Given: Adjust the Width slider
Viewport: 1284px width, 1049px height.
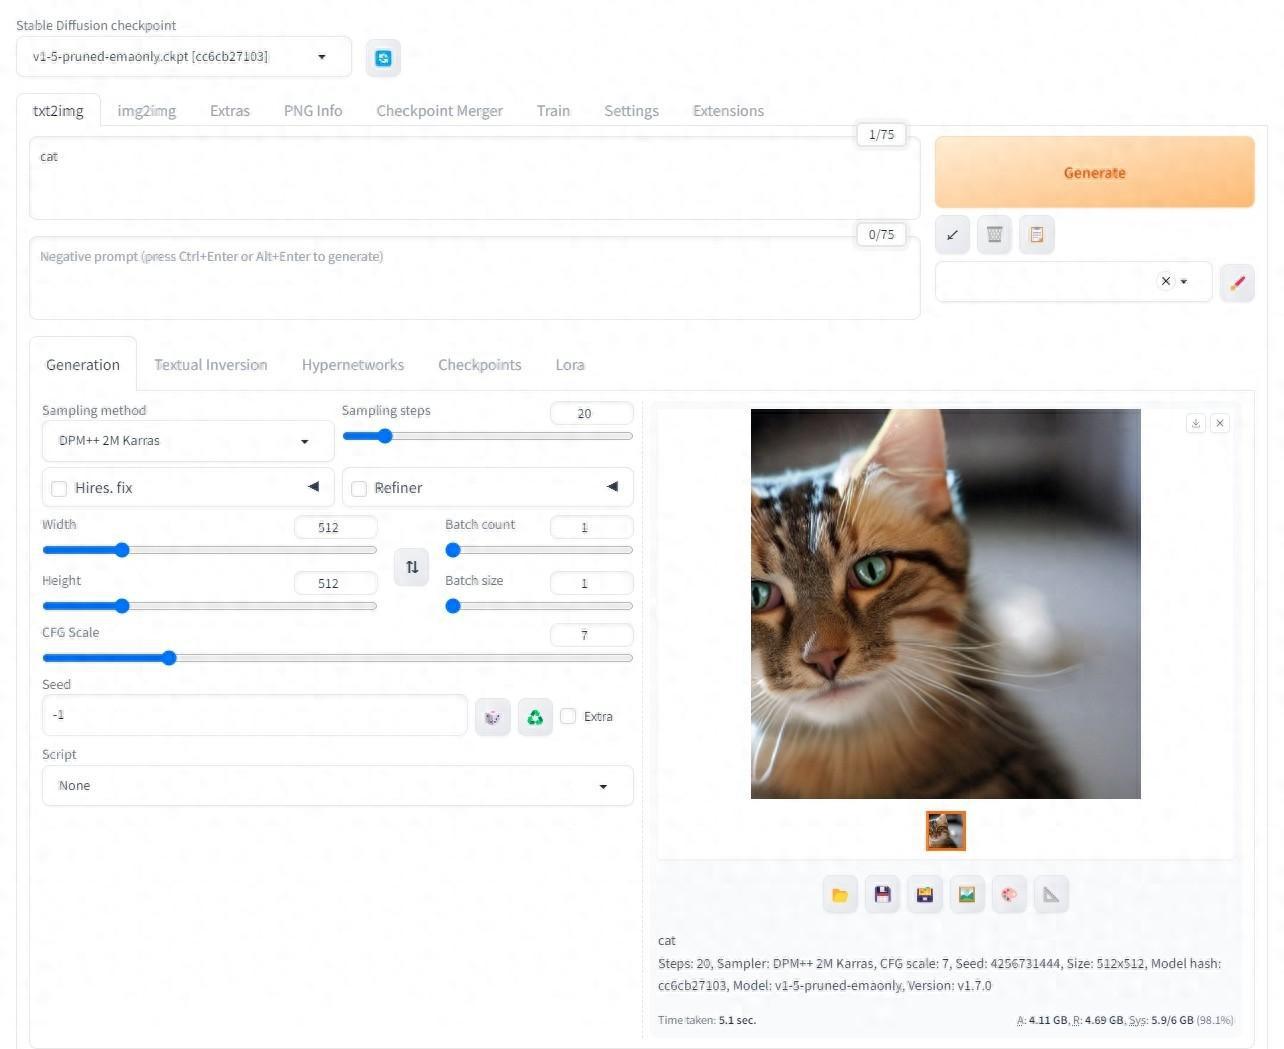Looking at the screenshot, I should 210,550.
